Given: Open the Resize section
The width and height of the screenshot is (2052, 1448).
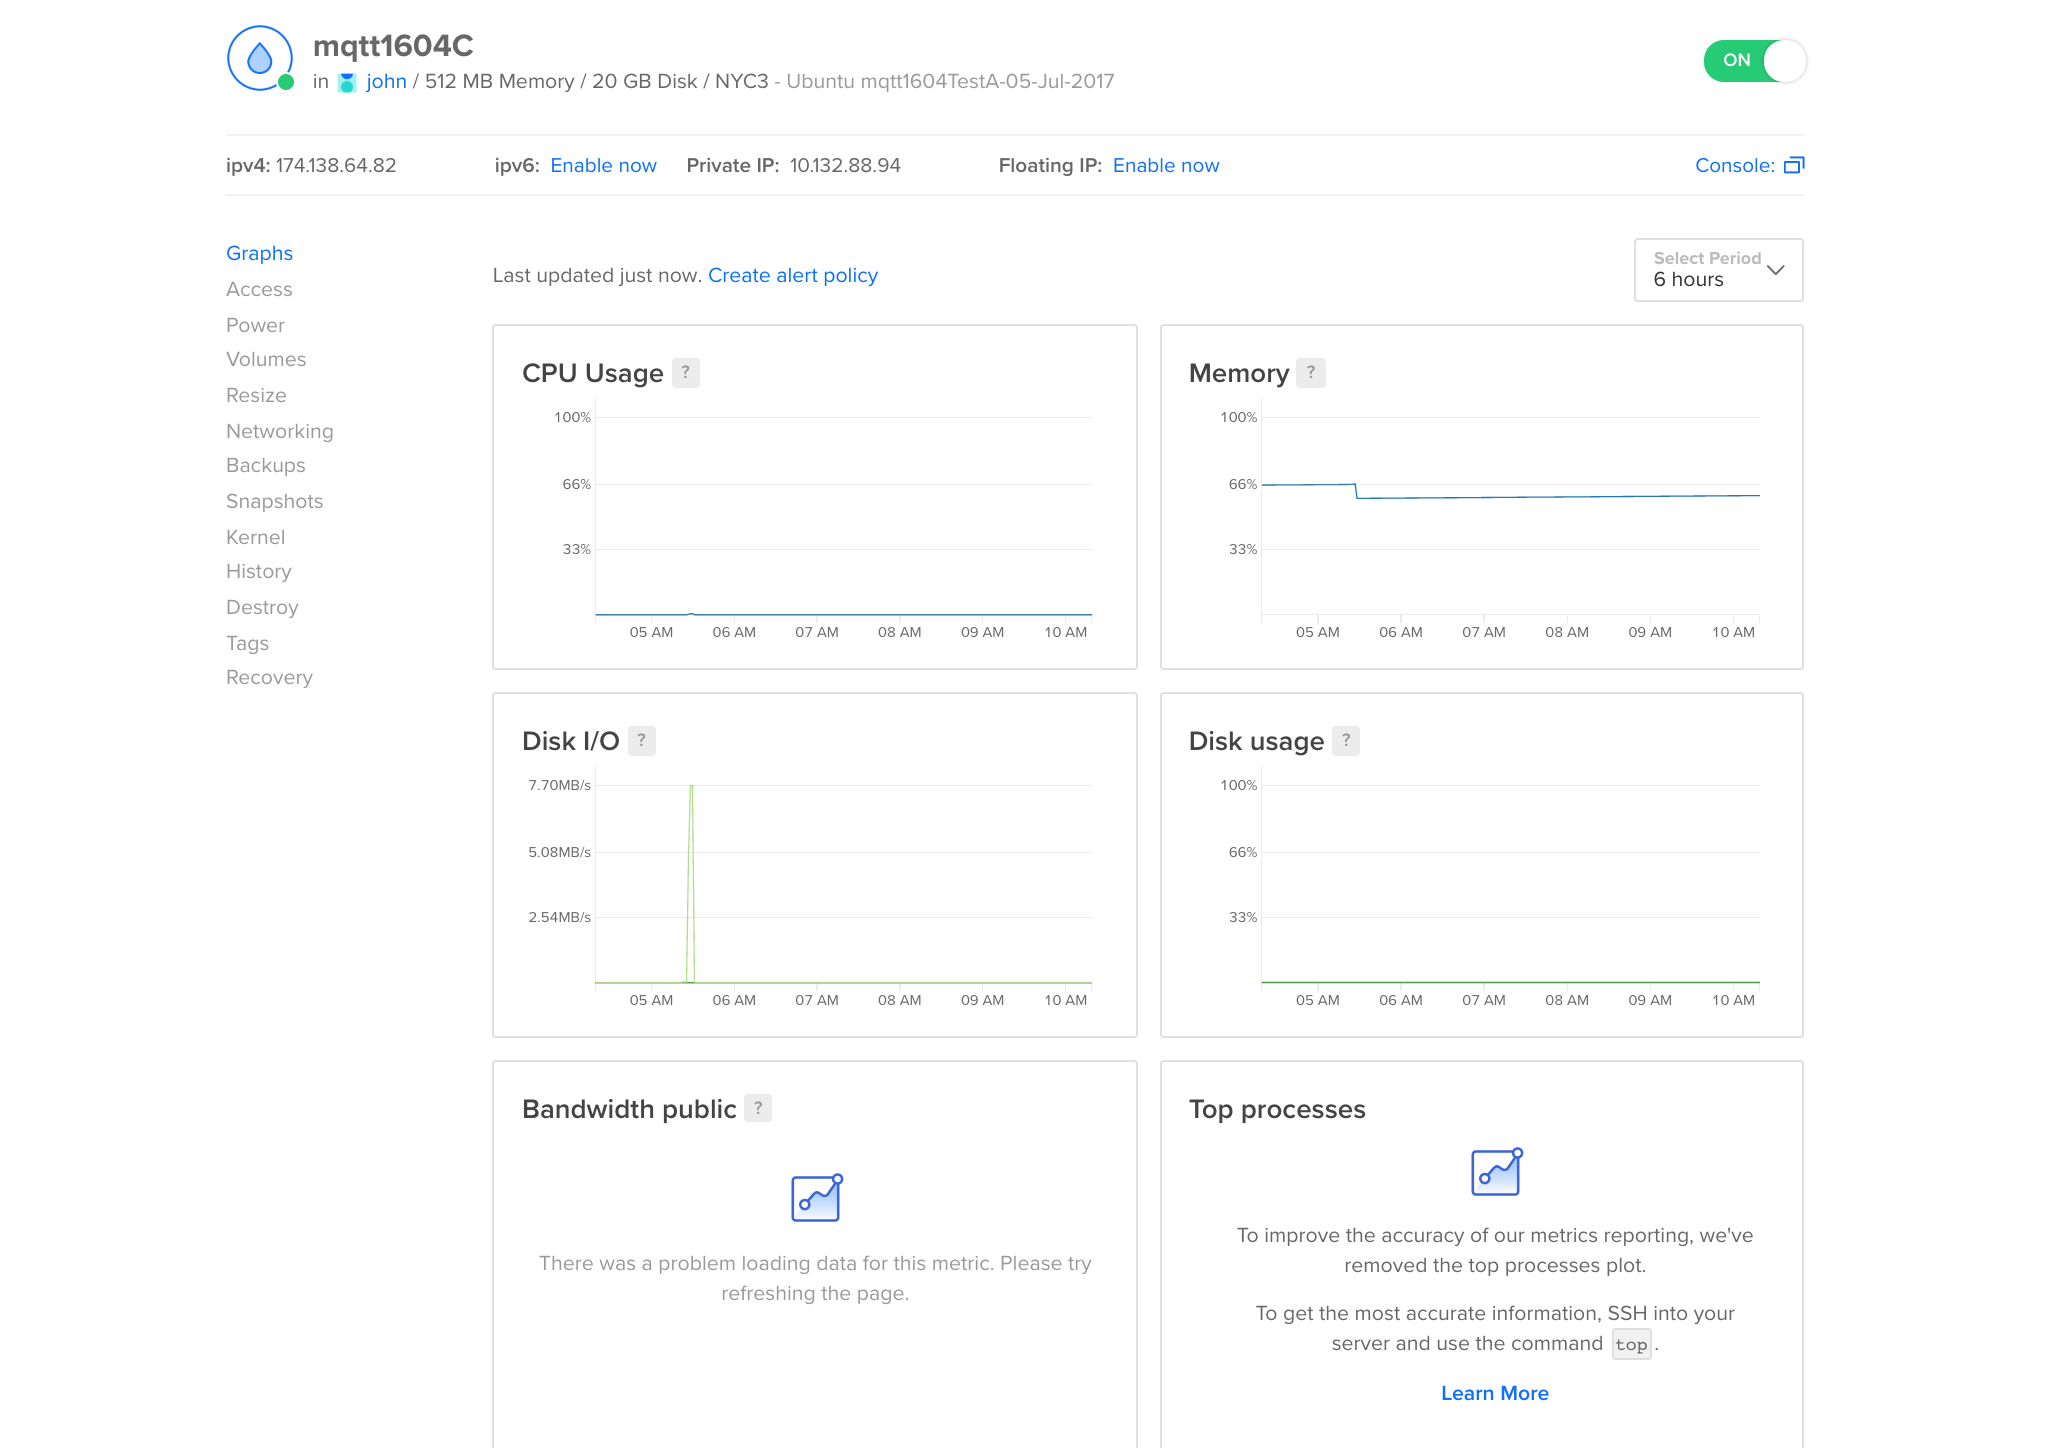Looking at the screenshot, I should (256, 395).
